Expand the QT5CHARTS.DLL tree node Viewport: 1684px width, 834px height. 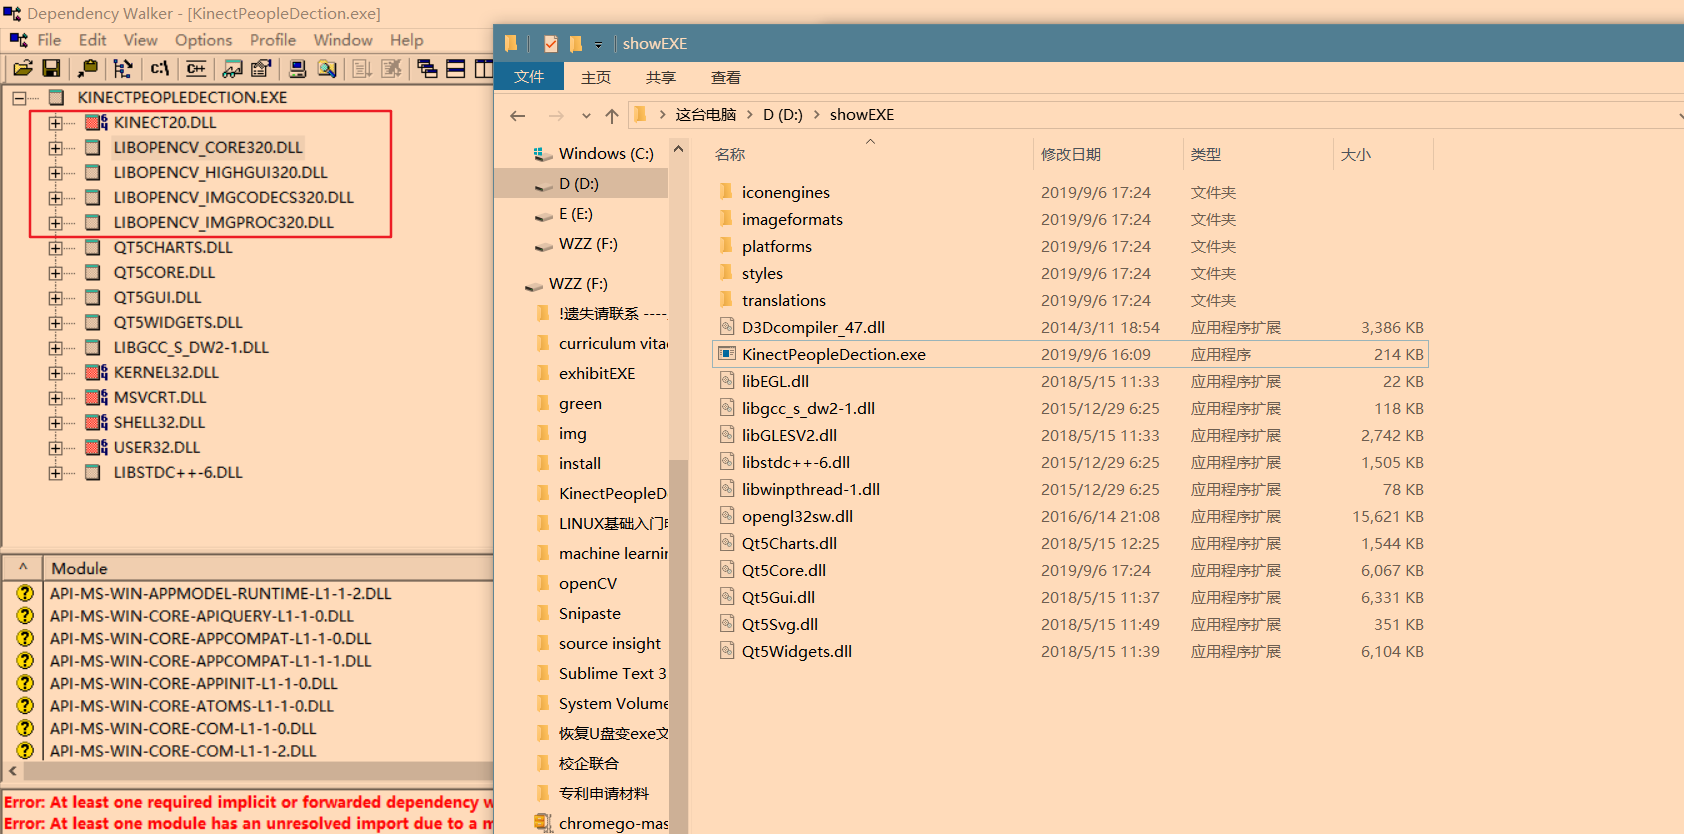pyautogui.click(x=55, y=248)
